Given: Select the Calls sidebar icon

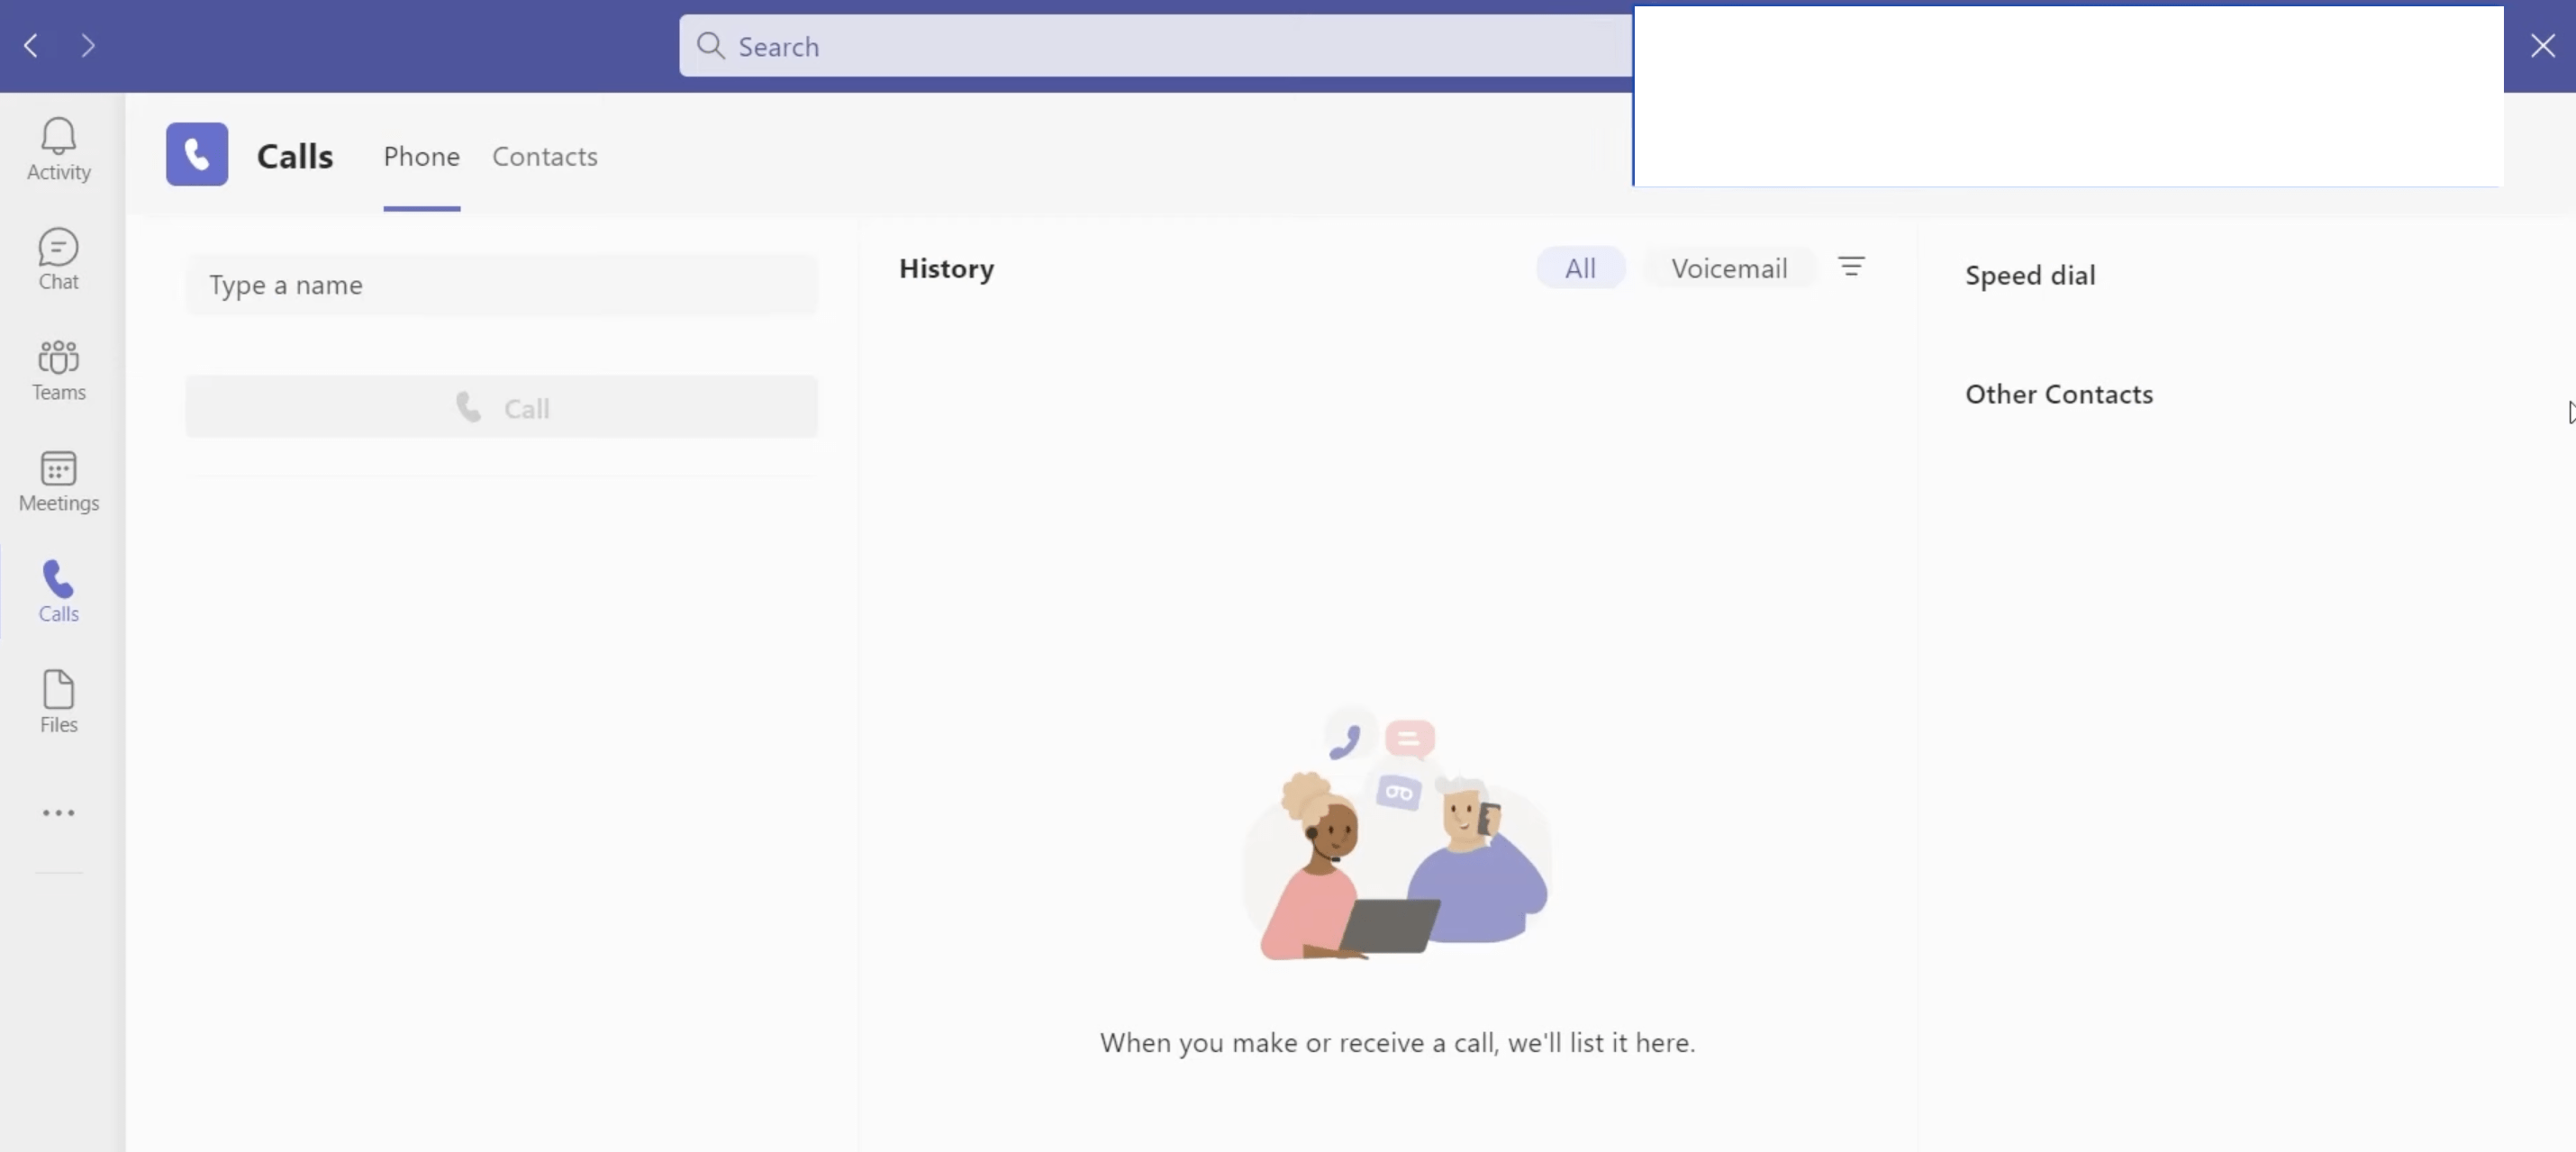Looking at the screenshot, I should point(59,592).
